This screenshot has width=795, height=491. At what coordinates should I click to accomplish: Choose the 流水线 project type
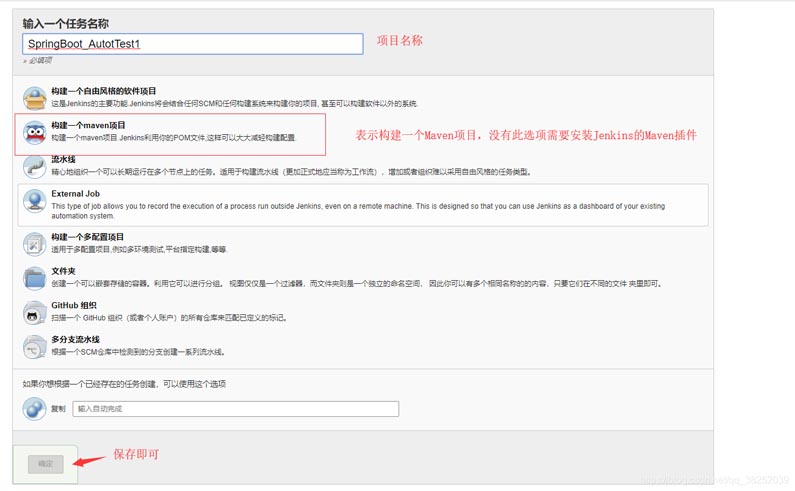click(64, 160)
